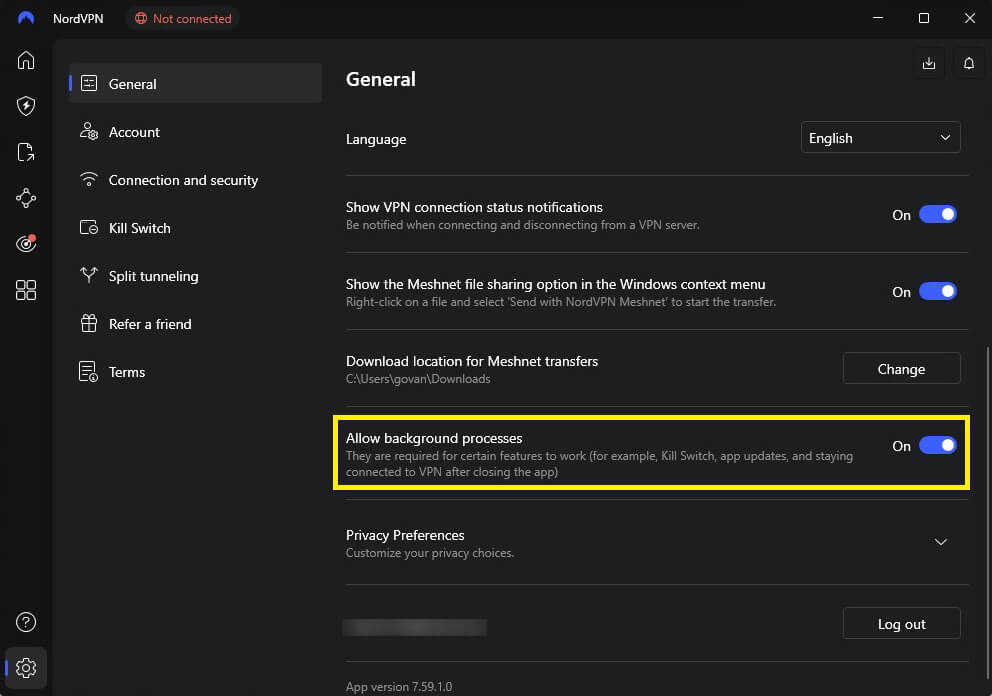992x696 pixels.
Task: Open the Language English dropdown
Action: [x=881, y=138]
